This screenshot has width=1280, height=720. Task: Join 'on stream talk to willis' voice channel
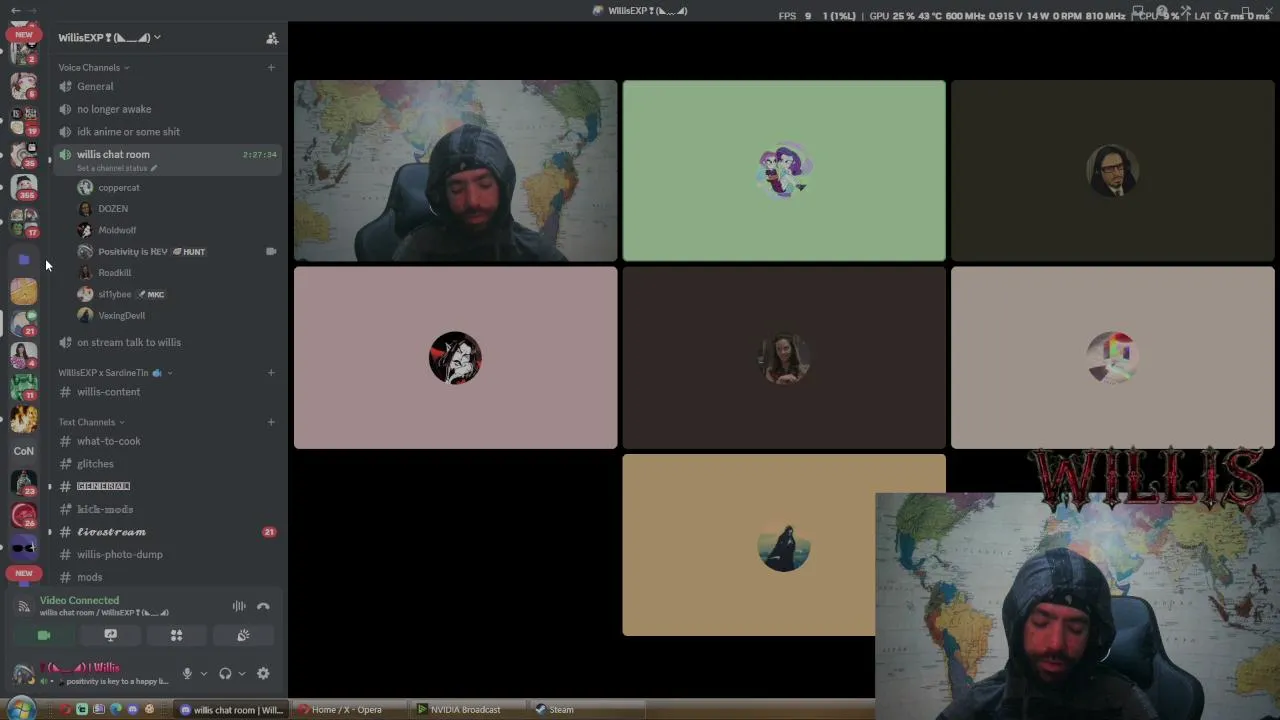[x=168, y=342]
